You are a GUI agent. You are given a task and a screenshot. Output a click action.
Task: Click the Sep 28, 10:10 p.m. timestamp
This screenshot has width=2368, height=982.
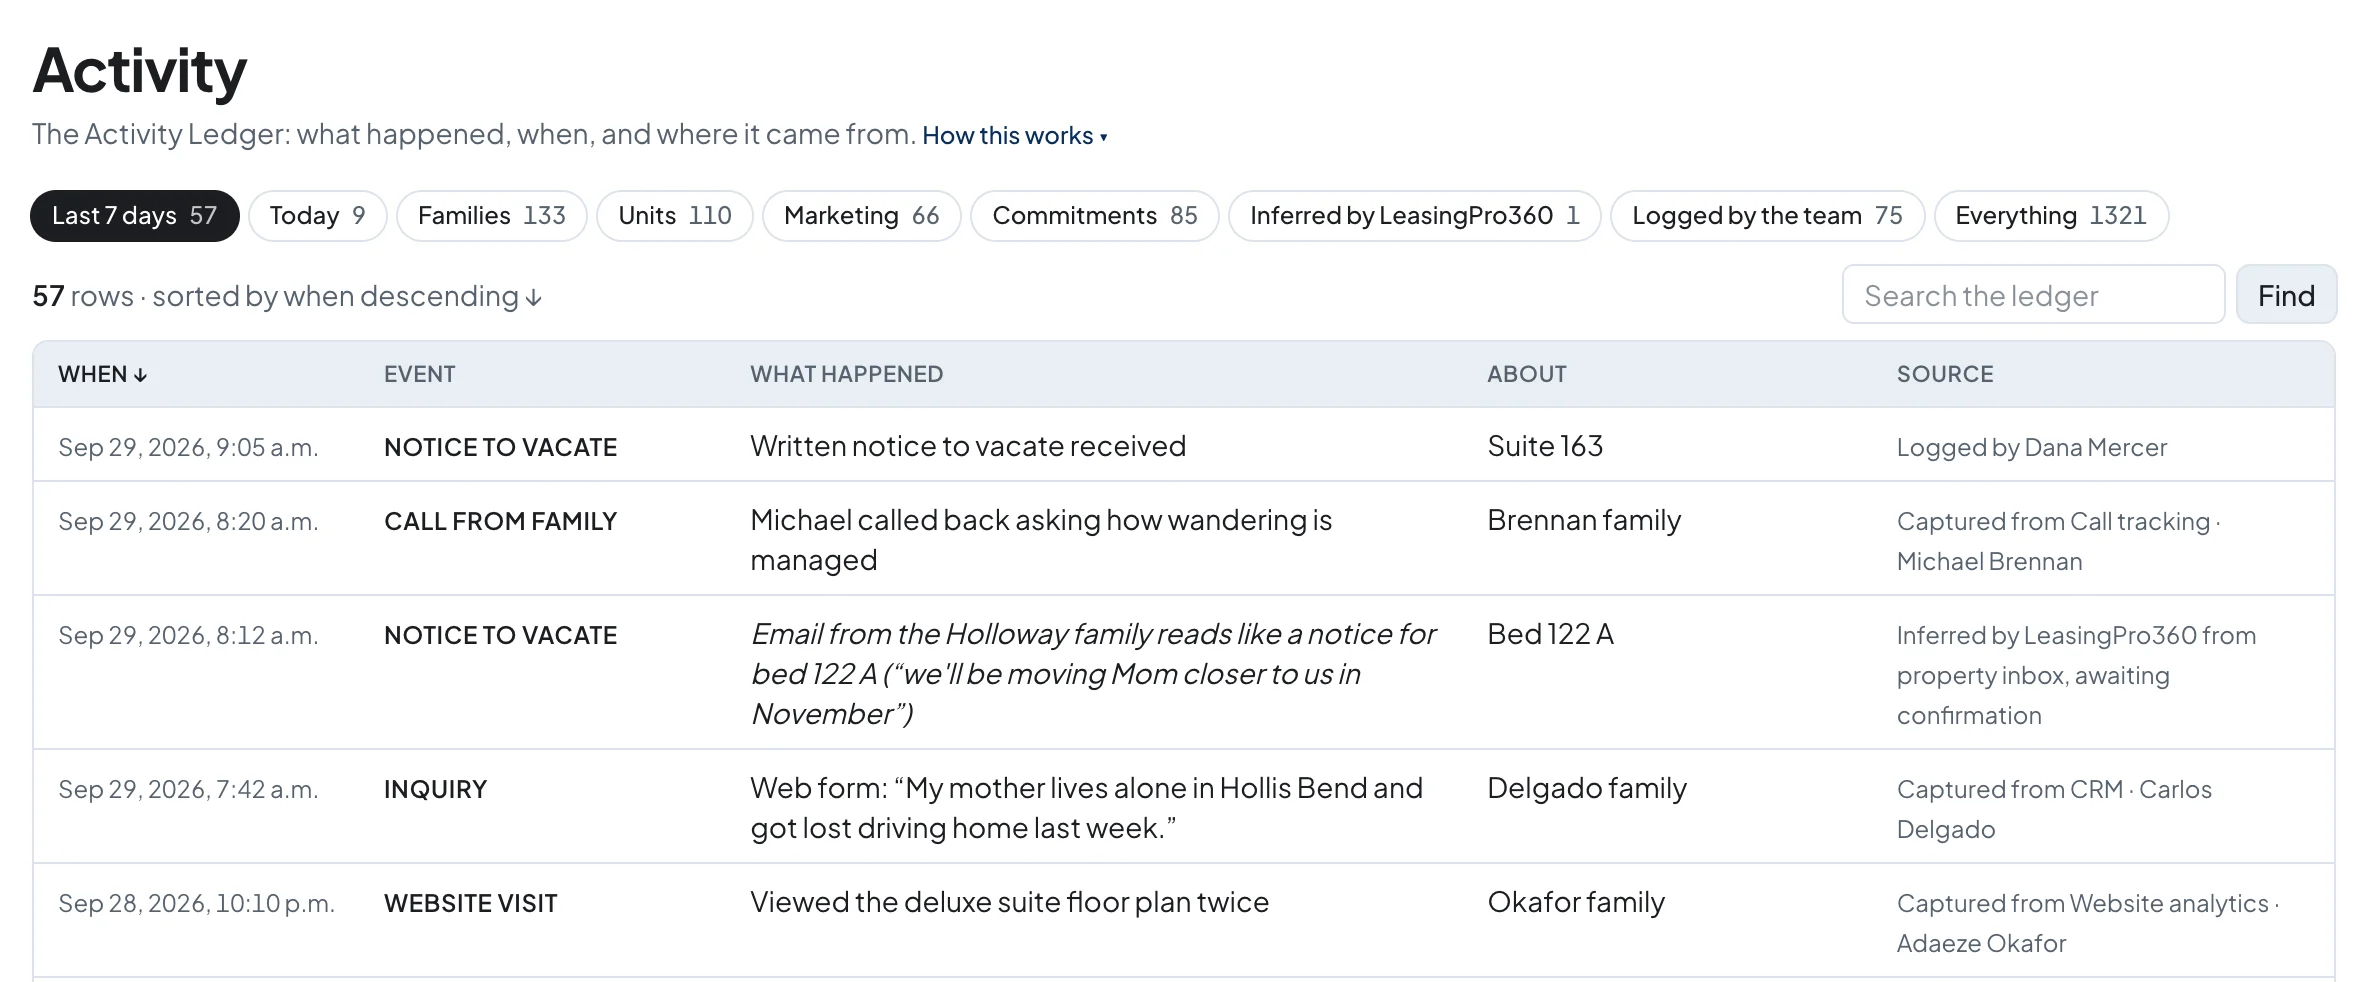coord(196,904)
